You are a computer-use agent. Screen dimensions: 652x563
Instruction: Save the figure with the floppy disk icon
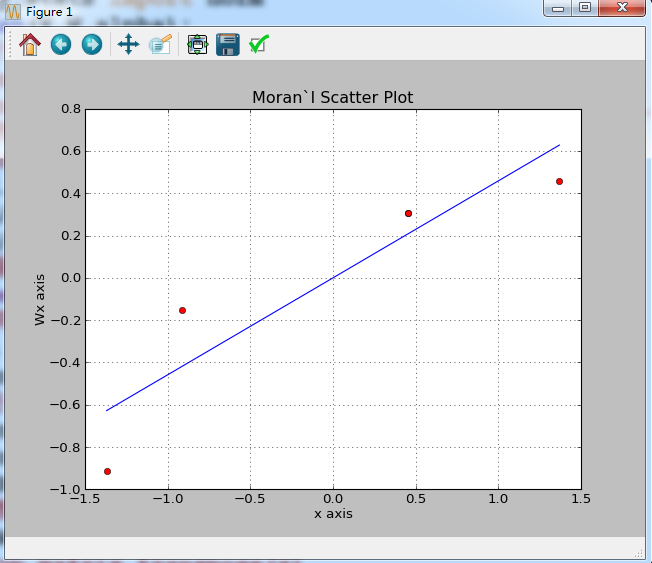click(227, 44)
